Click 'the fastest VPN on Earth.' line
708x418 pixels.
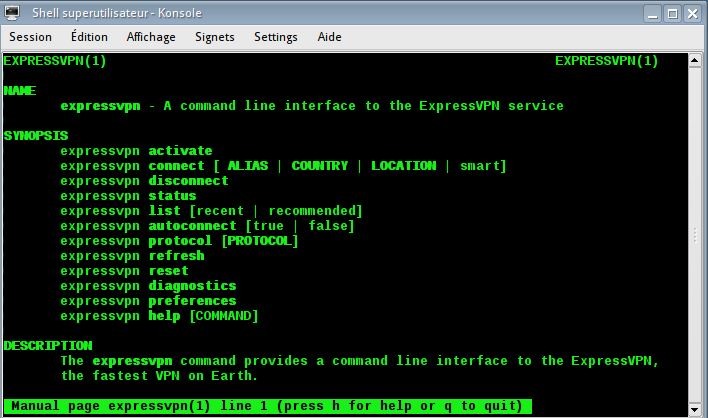(159, 376)
